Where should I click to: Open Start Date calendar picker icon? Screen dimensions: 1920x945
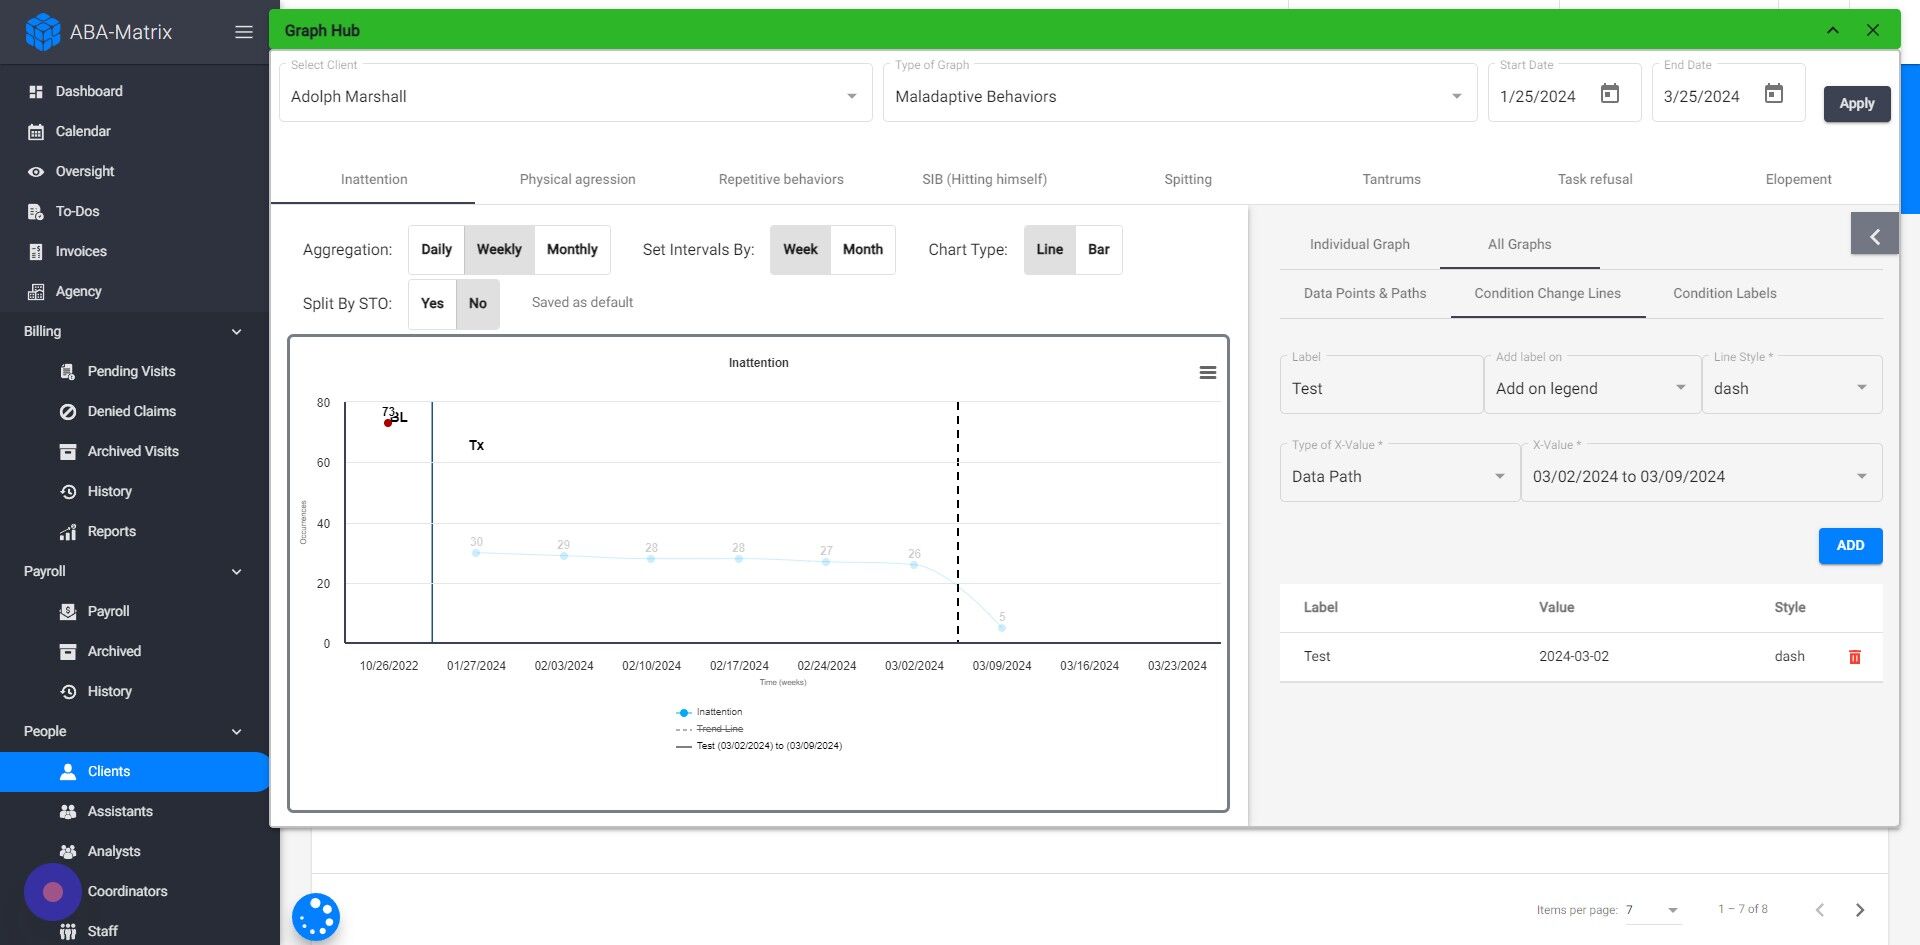point(1610,94)
